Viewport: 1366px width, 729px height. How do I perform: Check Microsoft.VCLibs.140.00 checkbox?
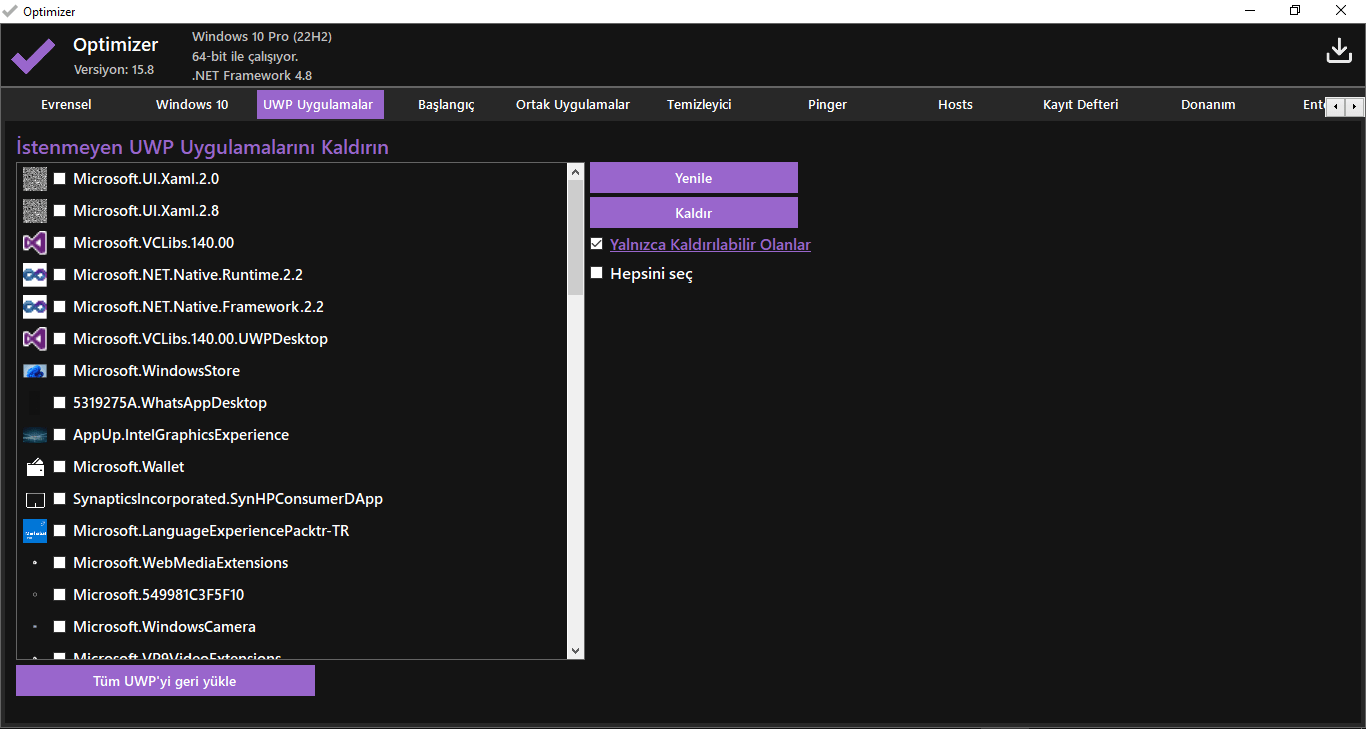60,243
